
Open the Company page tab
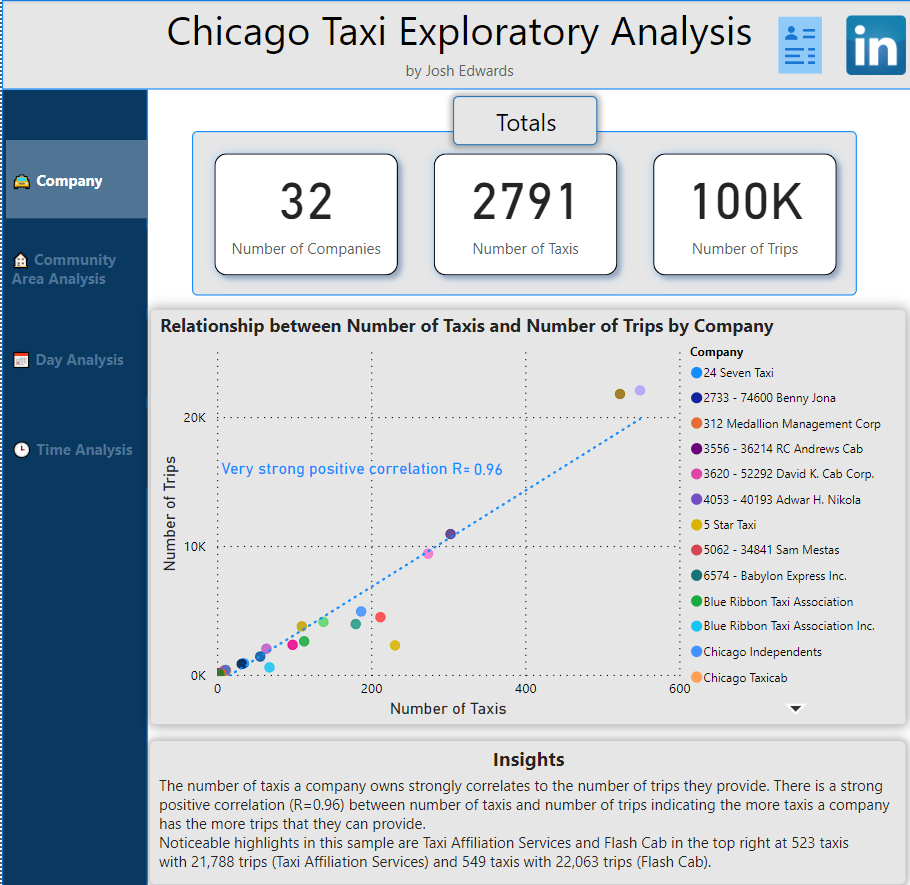pyautogui.click(x=76, y=179)
